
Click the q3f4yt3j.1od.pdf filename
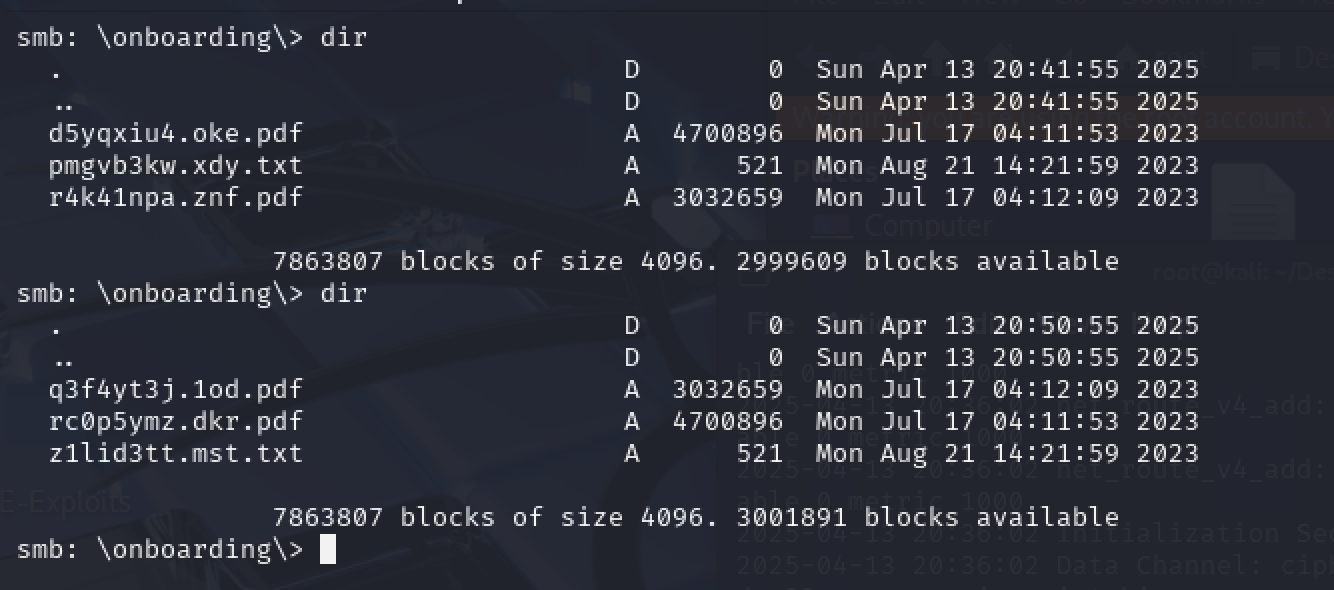pyautogui.click(x=175, y=389)
